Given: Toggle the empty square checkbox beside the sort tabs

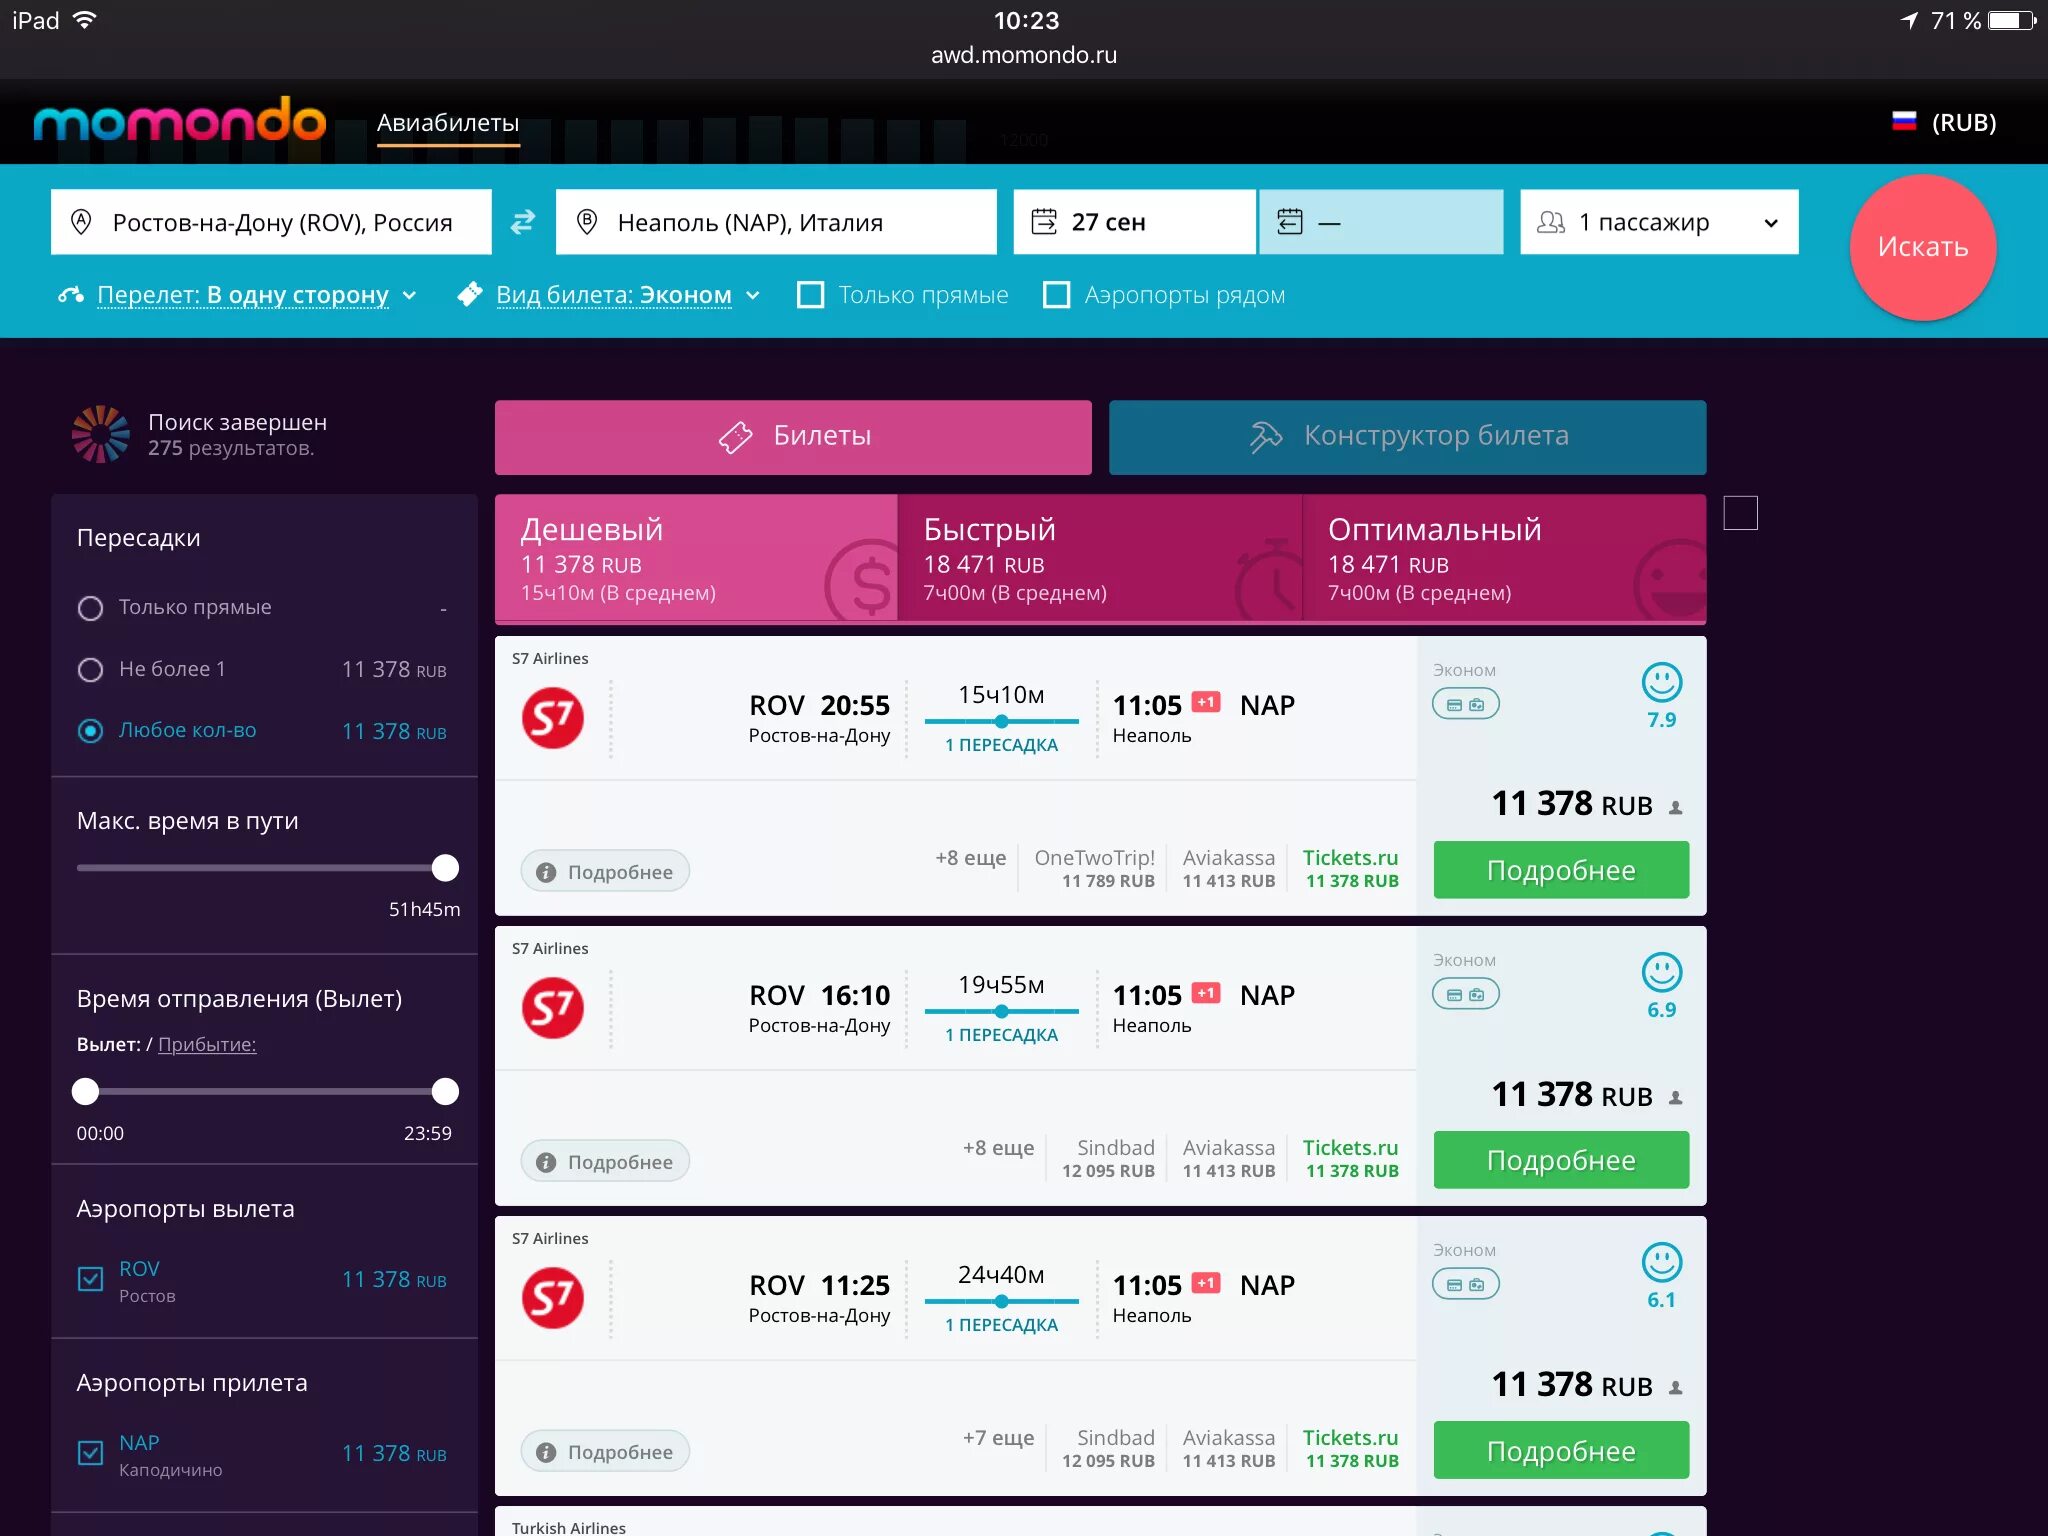Looking at the screenshot, I should 1740,512.
